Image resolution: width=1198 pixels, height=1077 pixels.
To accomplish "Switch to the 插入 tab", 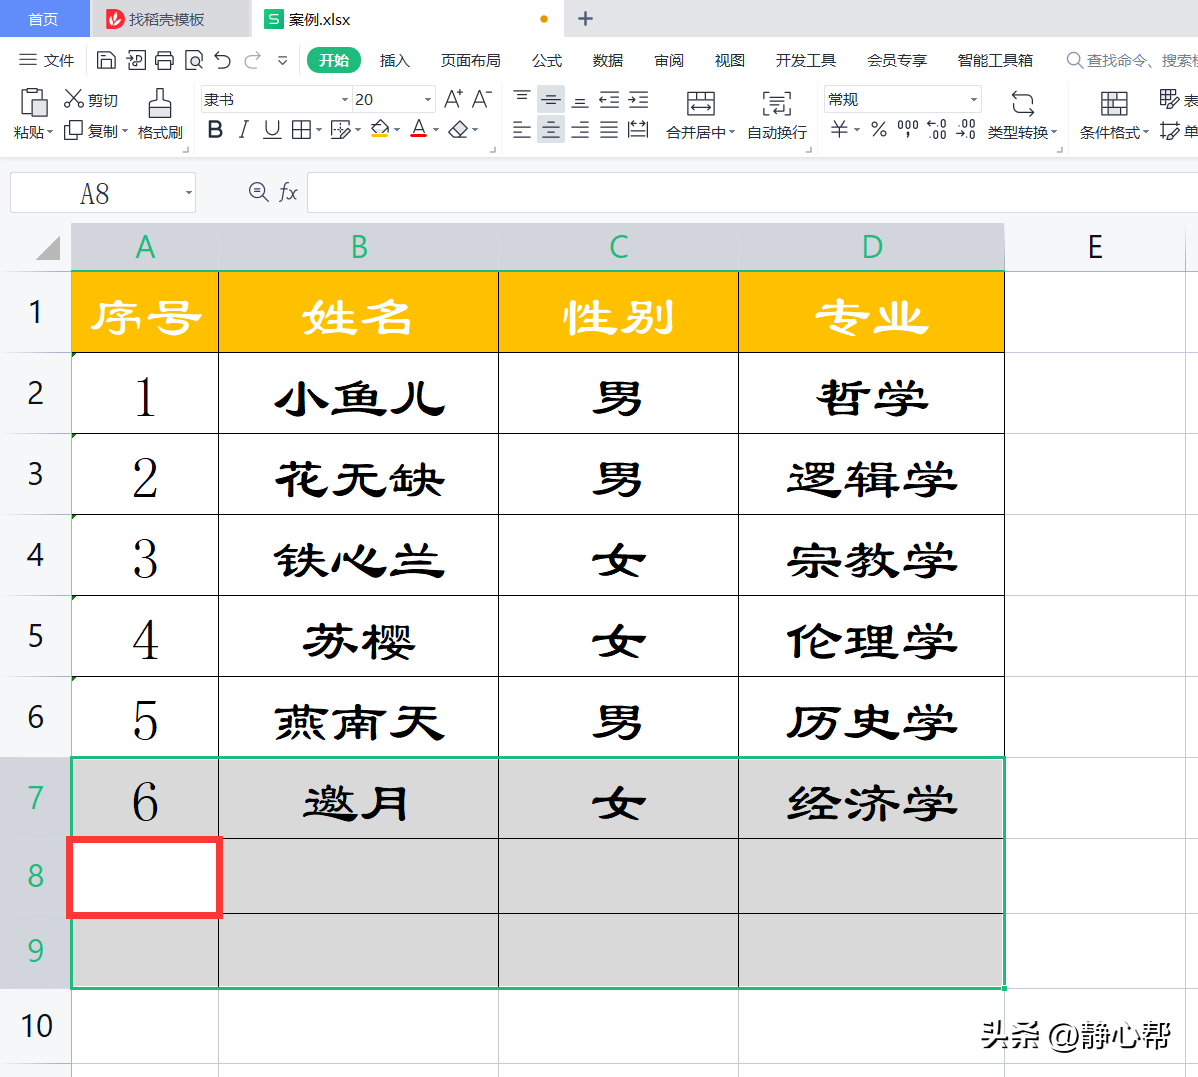I will point(394,60).
